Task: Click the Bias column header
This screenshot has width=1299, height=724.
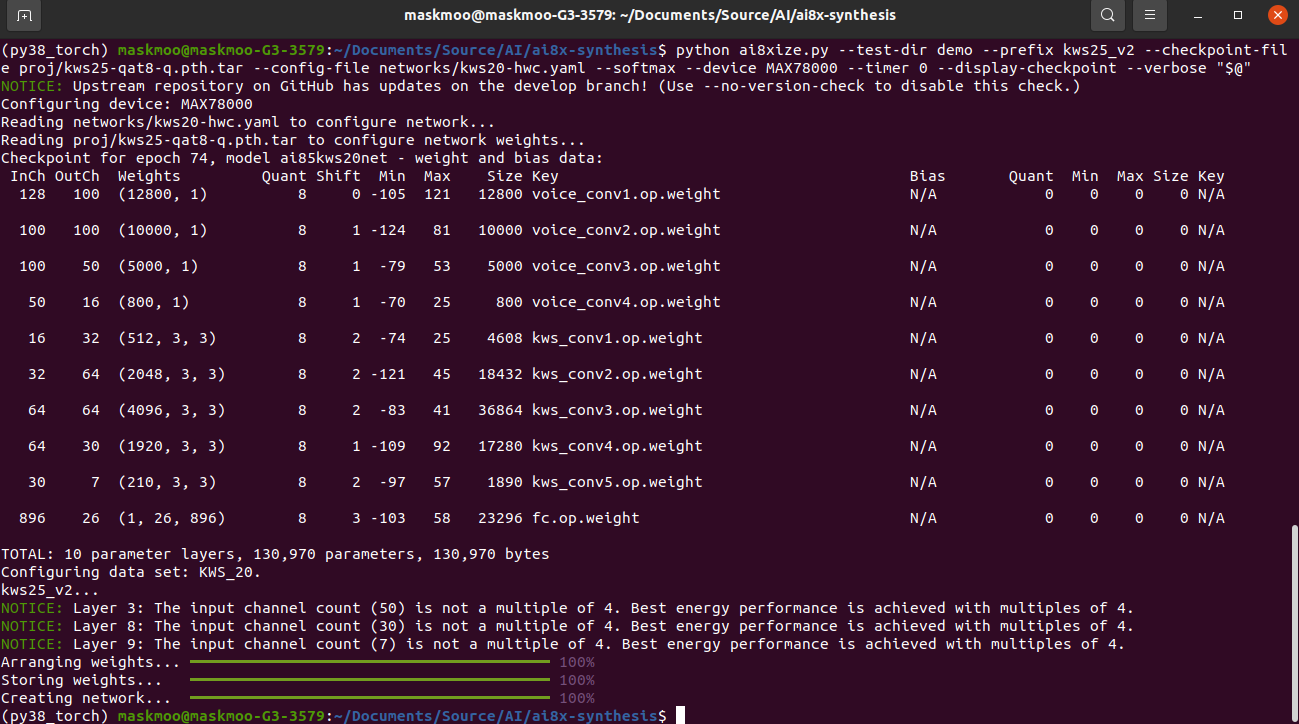Action: pos(927,176)
